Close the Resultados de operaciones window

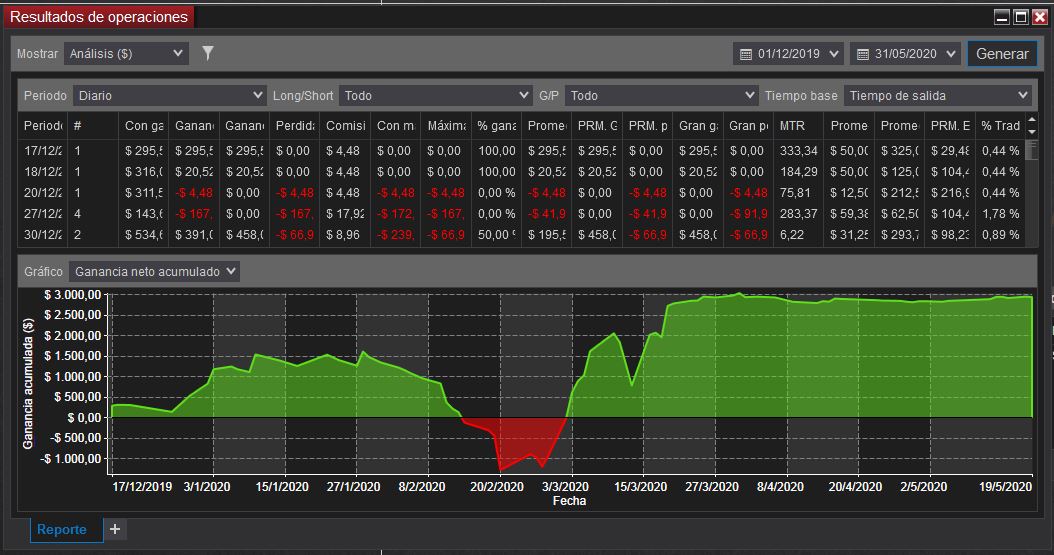point(1039,17)
